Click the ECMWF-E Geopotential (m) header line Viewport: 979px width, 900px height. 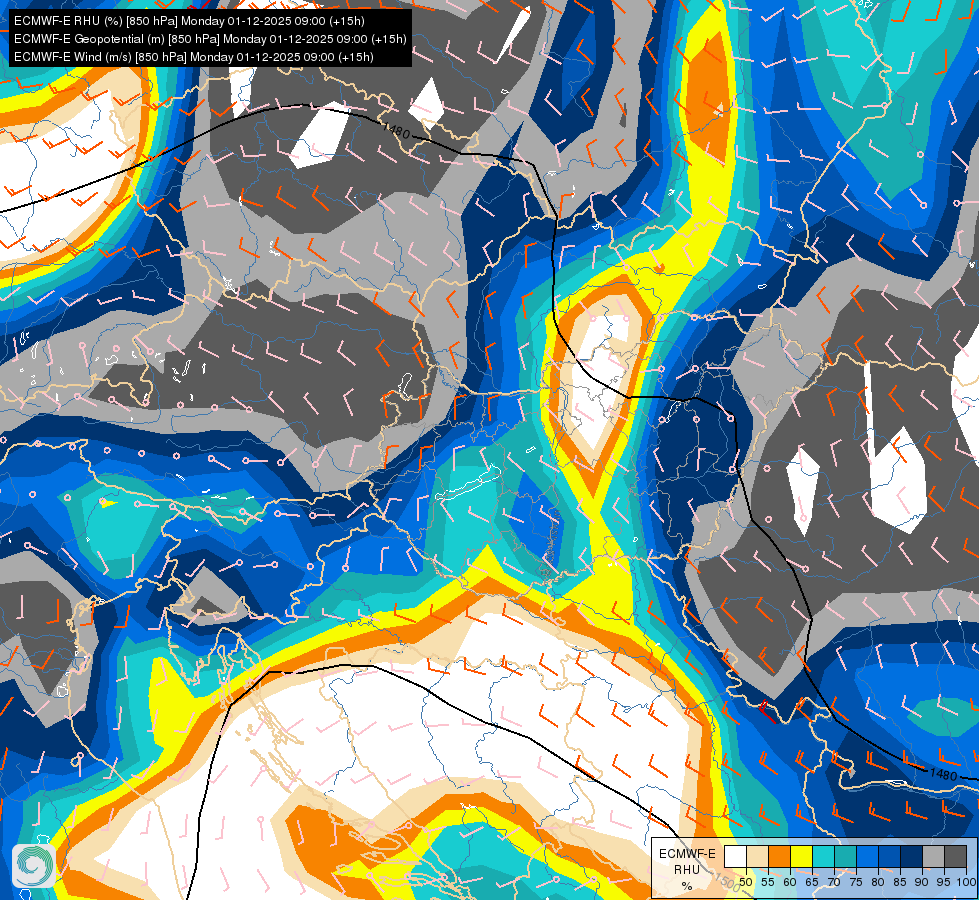[x=210, y=39]
